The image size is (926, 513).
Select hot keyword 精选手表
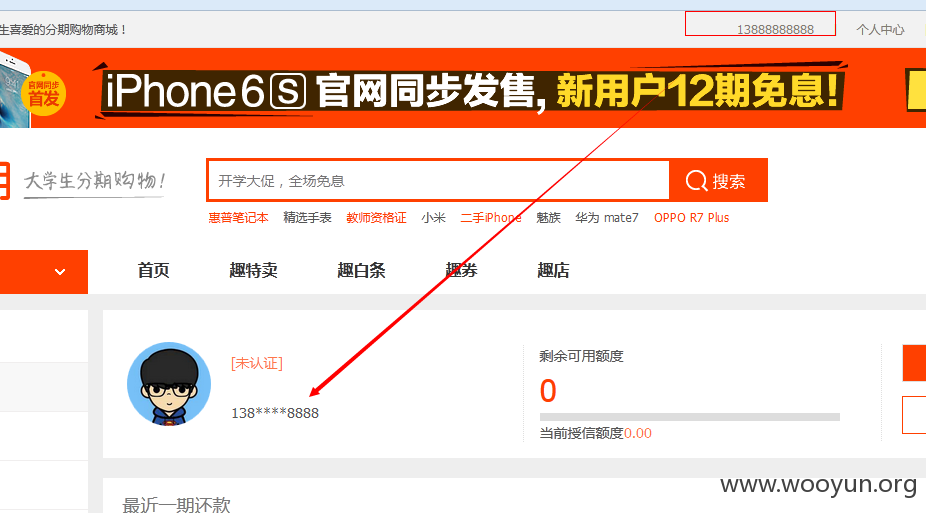308,218
